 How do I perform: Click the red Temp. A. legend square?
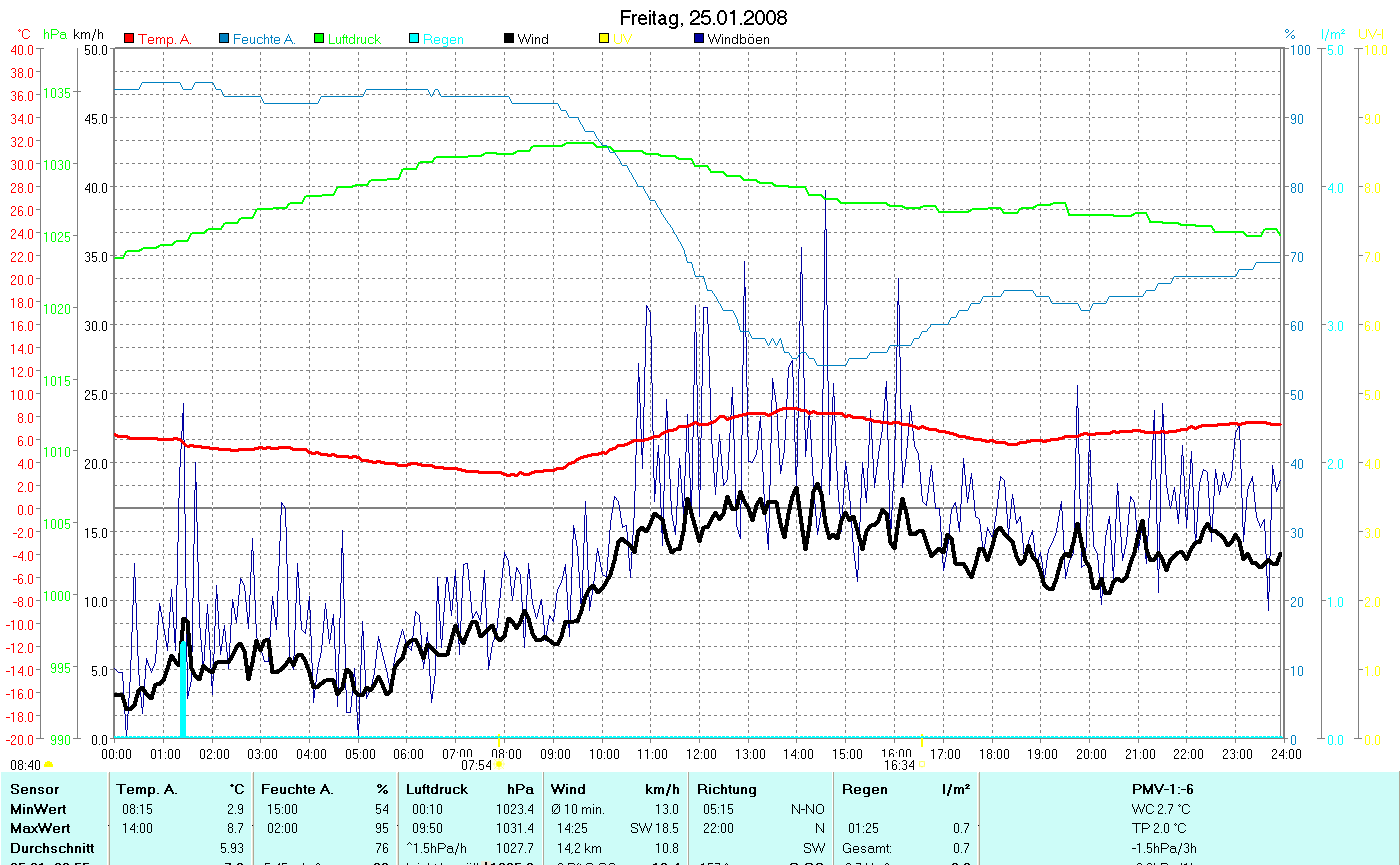(x=129, y=39)
